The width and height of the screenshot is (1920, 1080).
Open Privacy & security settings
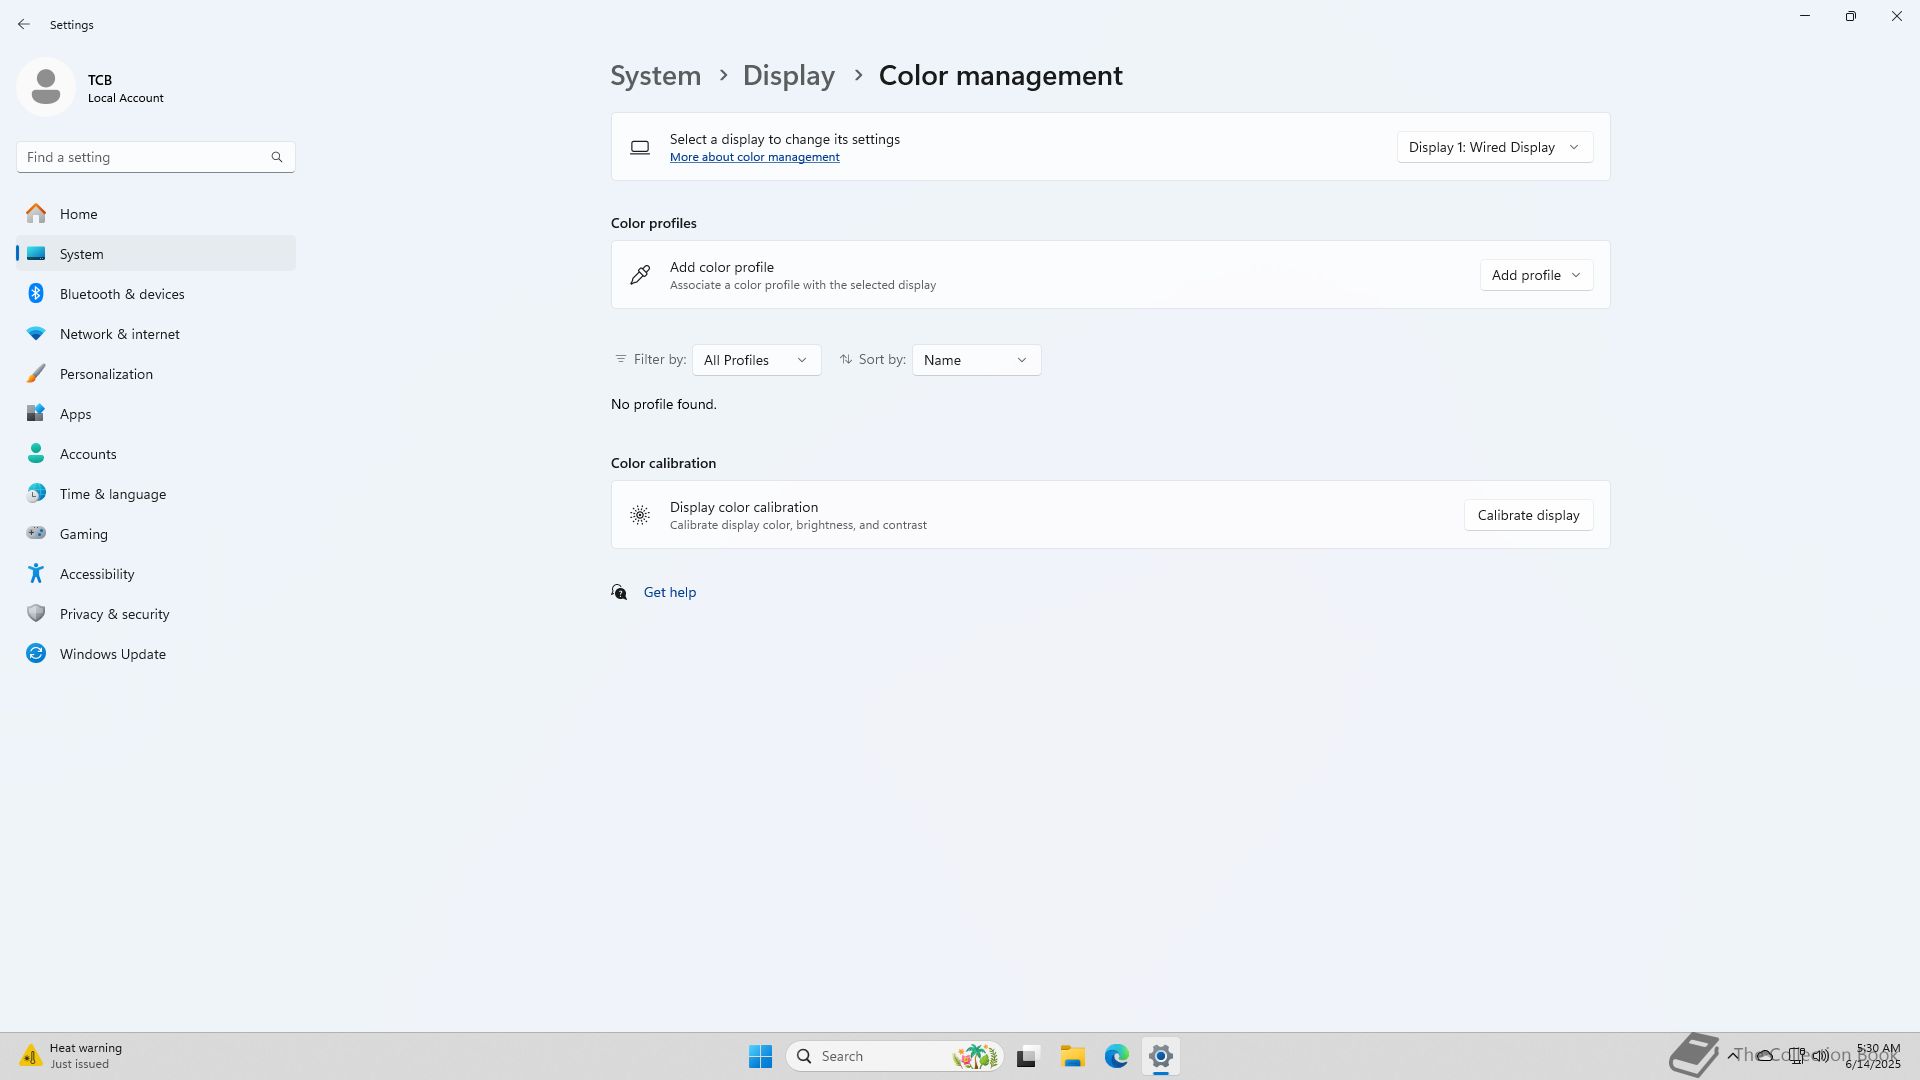[114, 614]
